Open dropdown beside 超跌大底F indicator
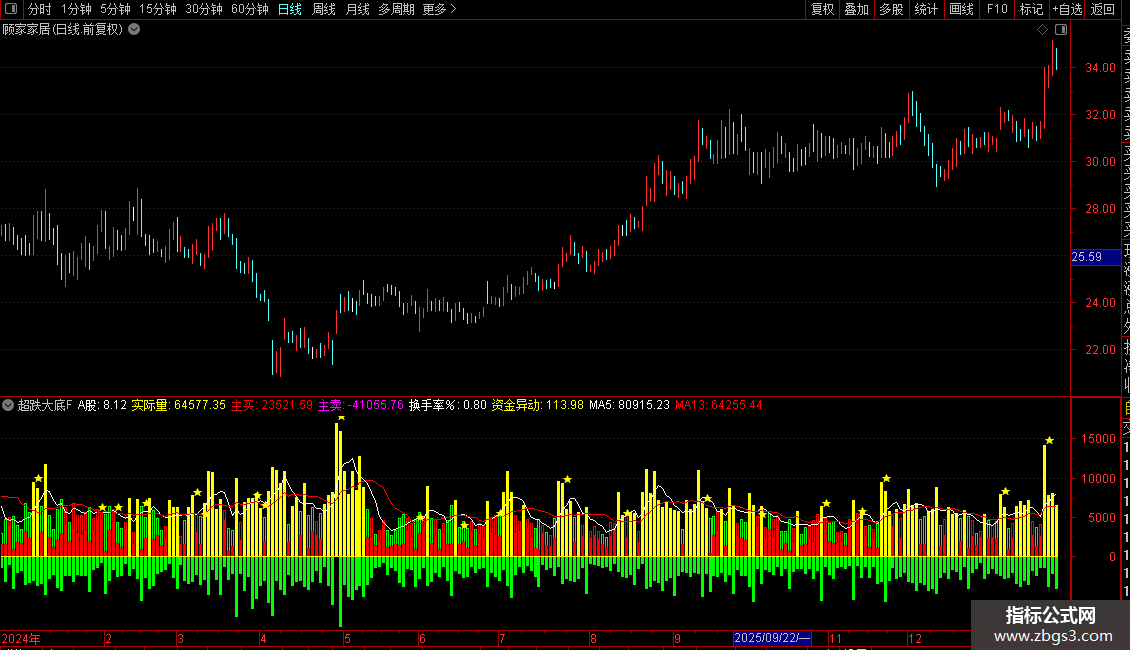Image resolution: width=1130 pixels, height=650 pixels. pyautogui.click(x=8, y=405)
